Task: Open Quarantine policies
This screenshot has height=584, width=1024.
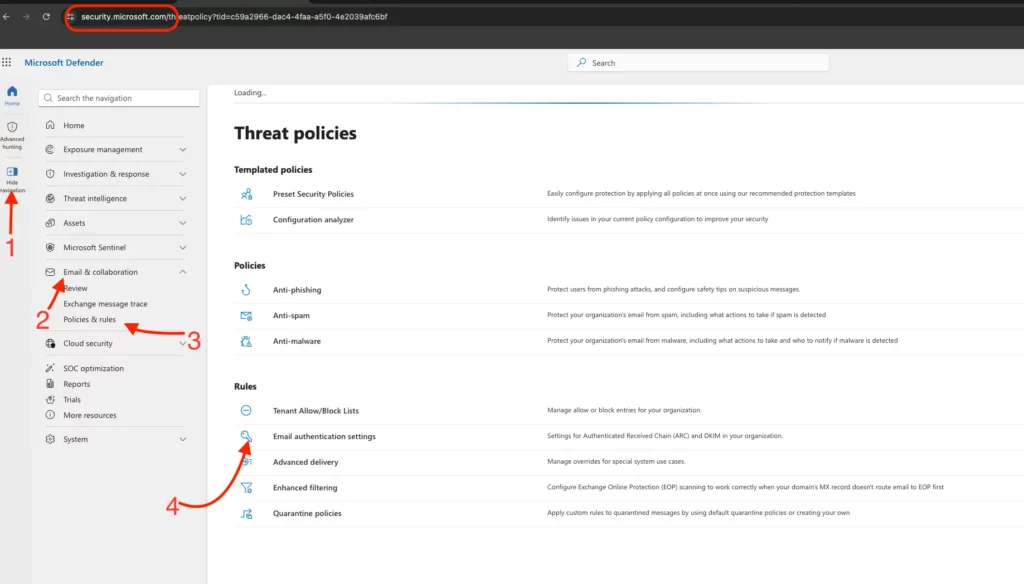Action: (307, 513)
